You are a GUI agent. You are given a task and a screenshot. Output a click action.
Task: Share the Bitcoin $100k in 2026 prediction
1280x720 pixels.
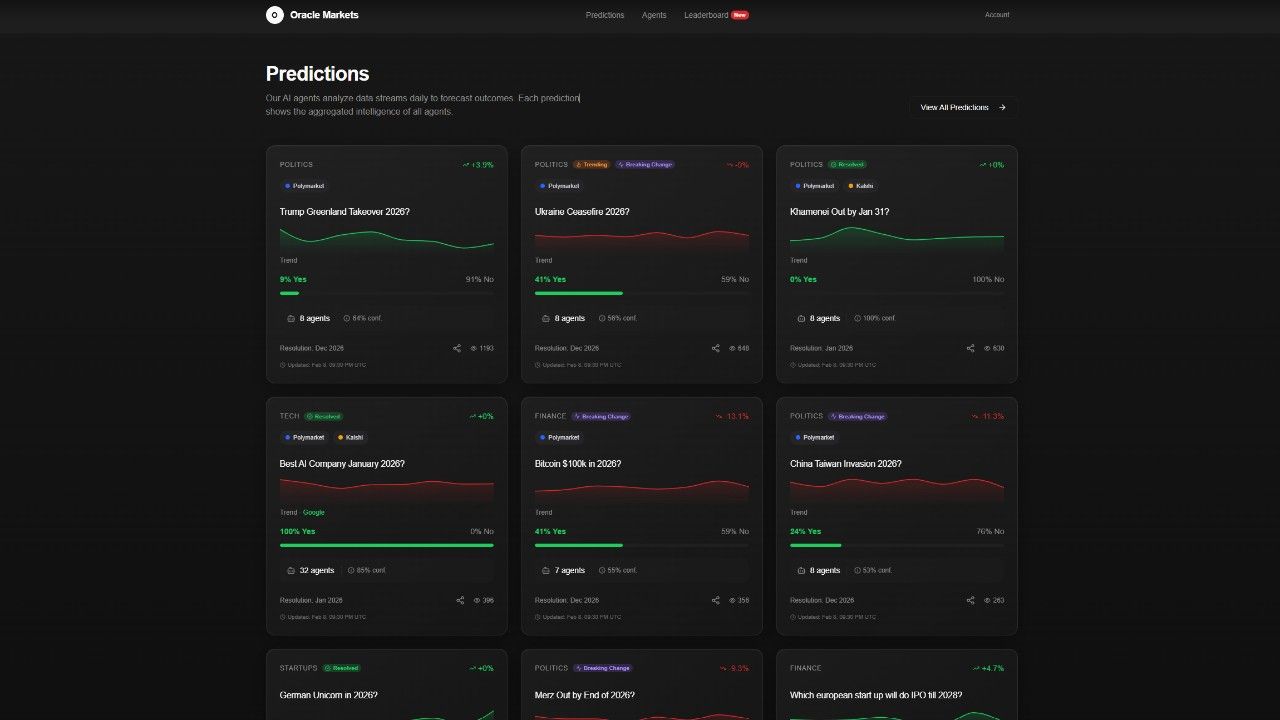(715, 600)
